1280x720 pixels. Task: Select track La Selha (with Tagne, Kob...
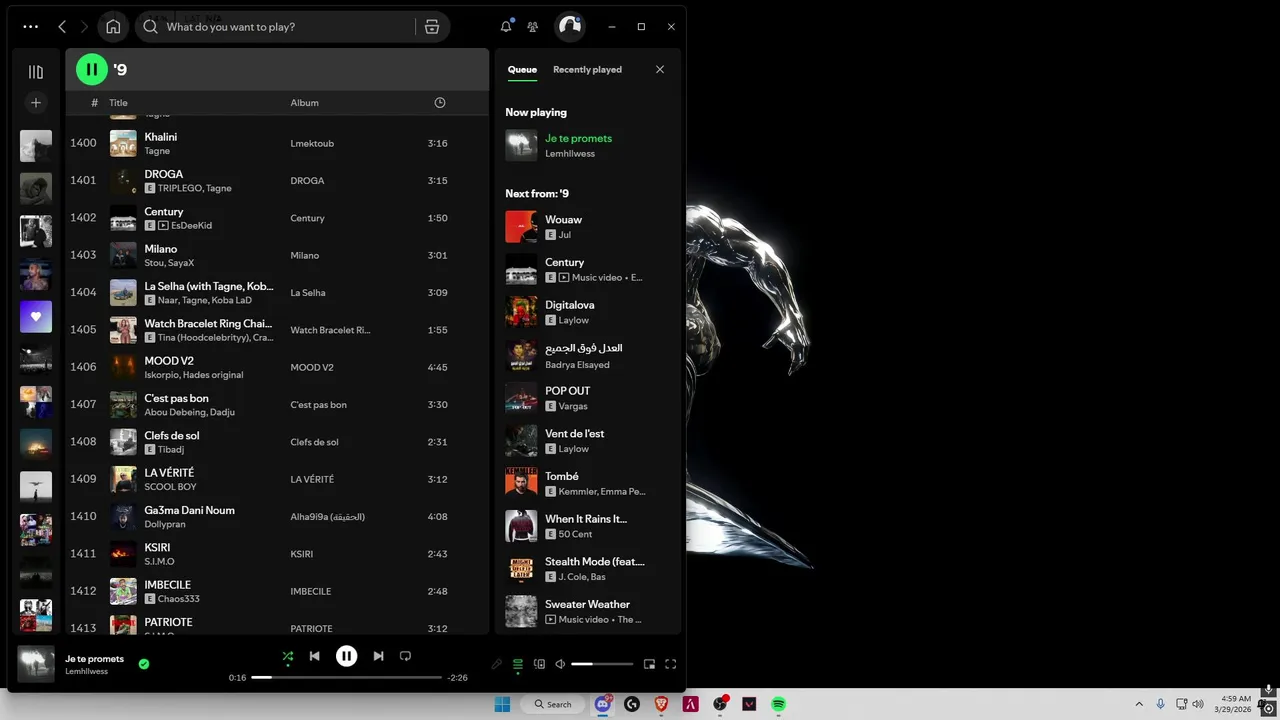(x=277, y=292)
